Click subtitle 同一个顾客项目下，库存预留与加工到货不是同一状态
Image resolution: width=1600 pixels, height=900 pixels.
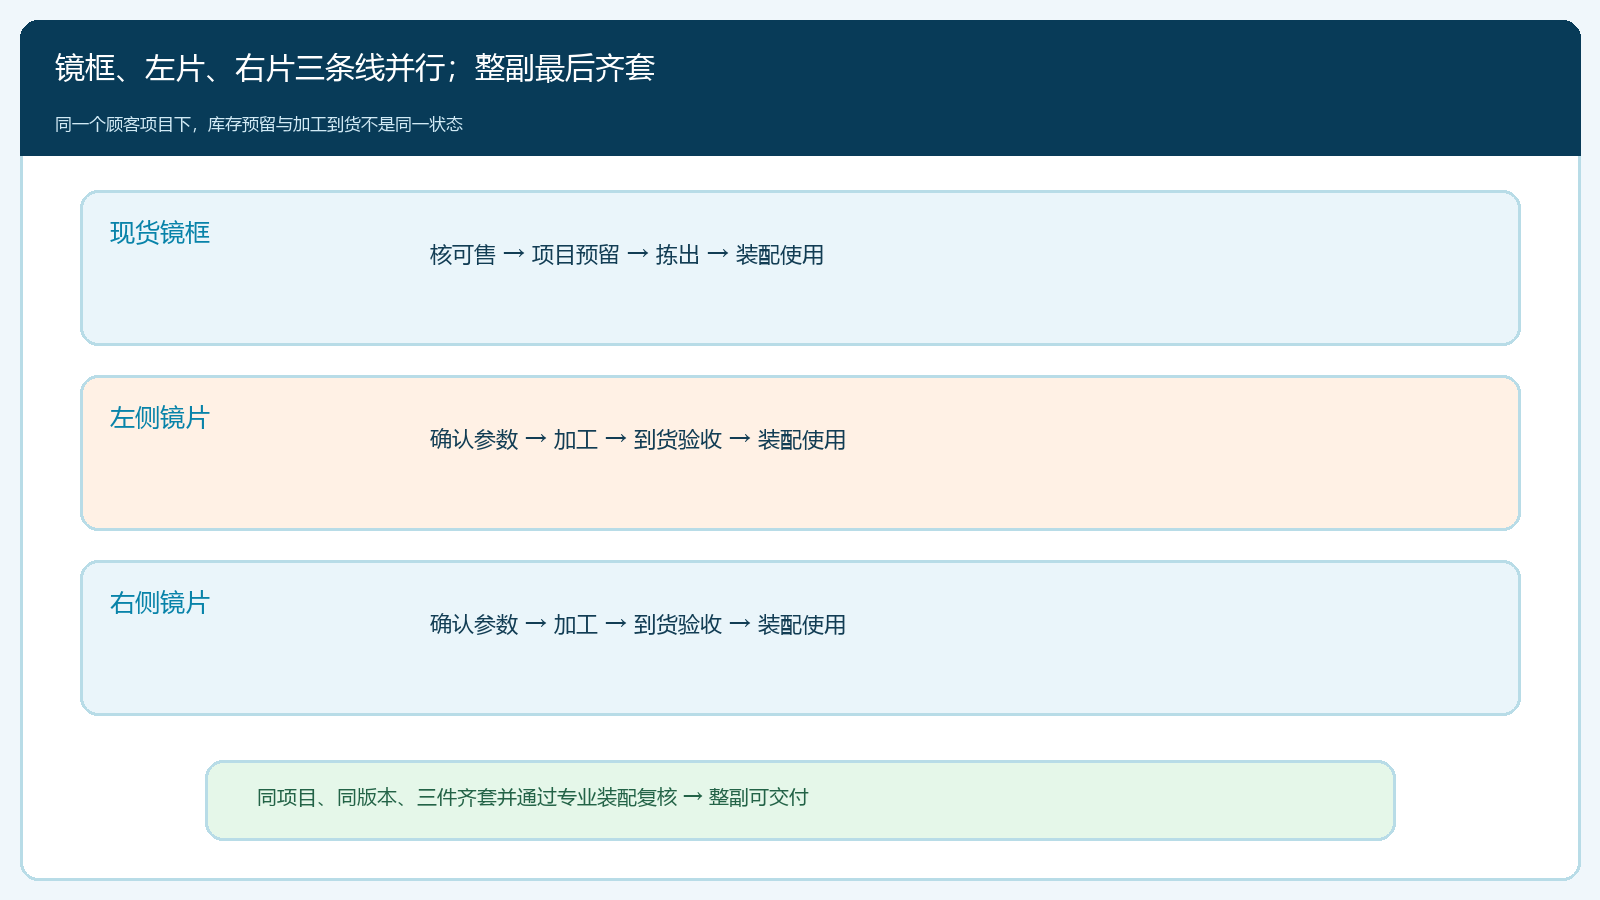click(259, 124)
